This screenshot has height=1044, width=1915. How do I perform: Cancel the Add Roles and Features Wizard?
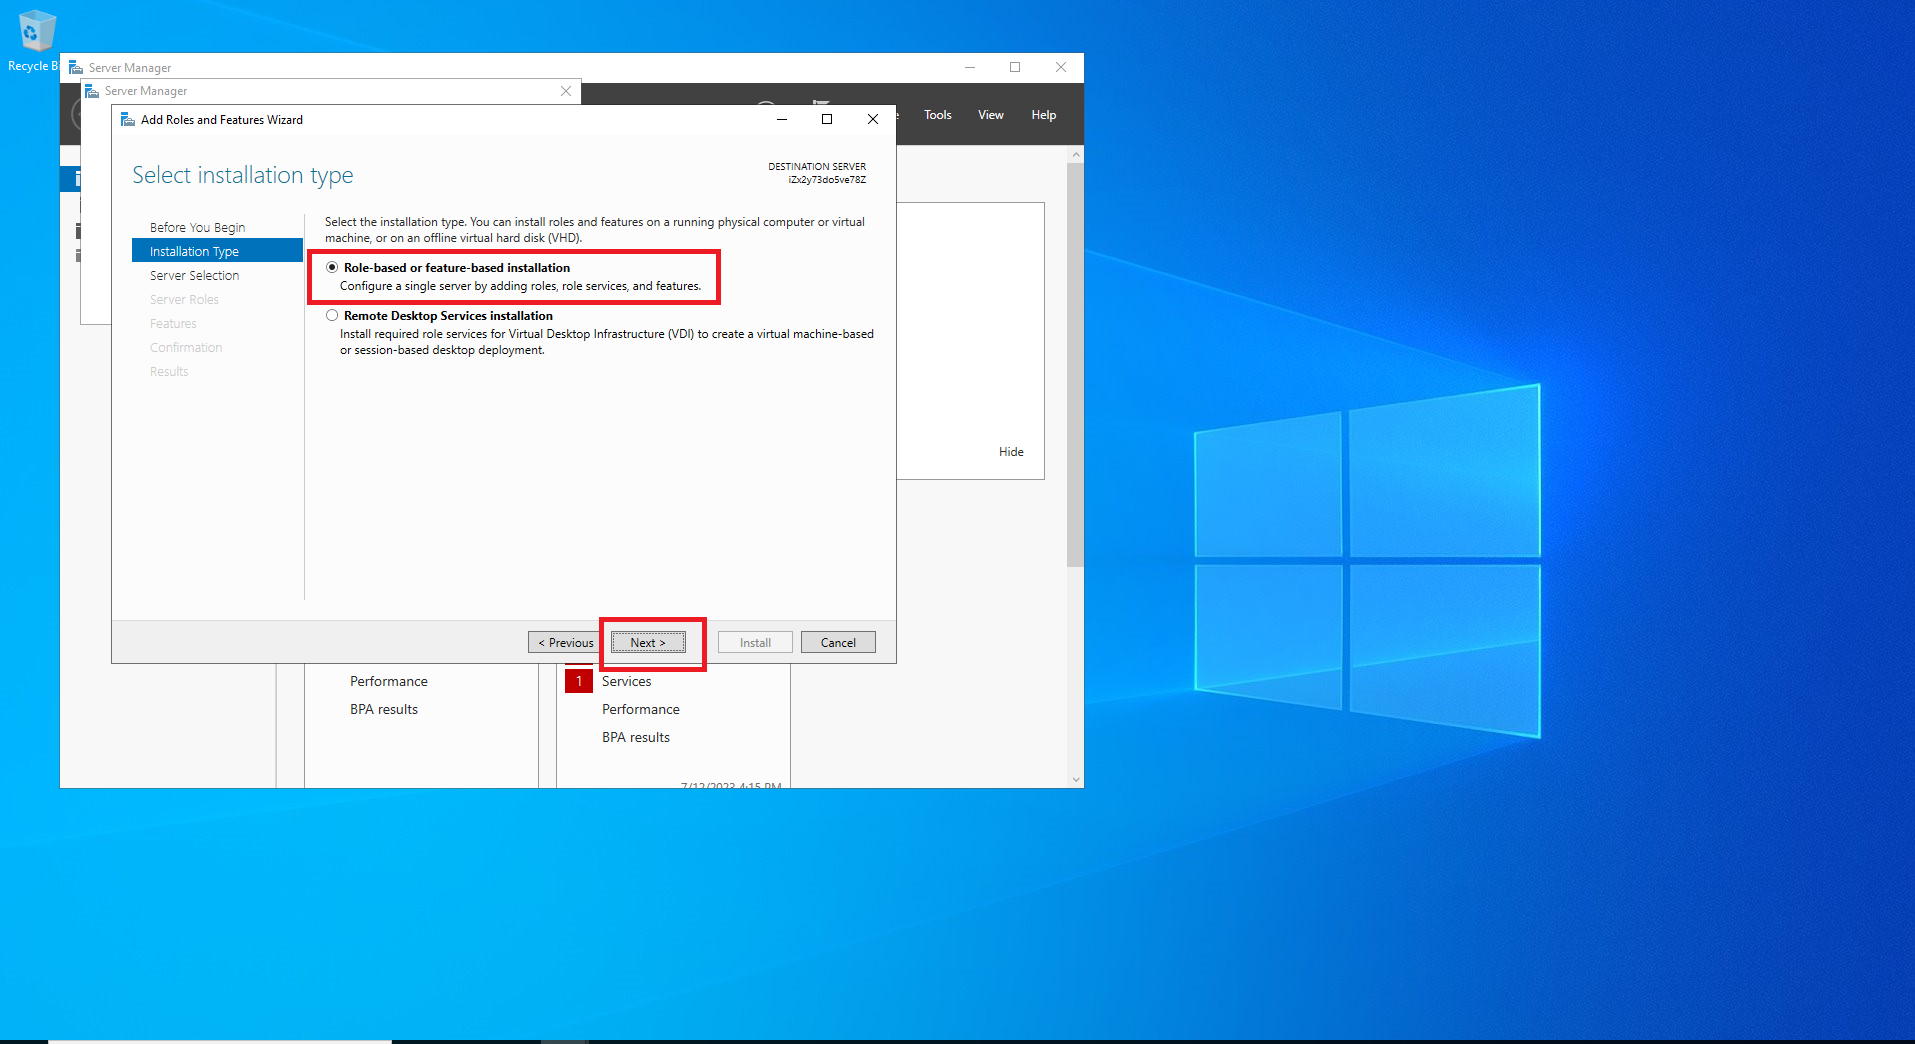tap(838, 642)
